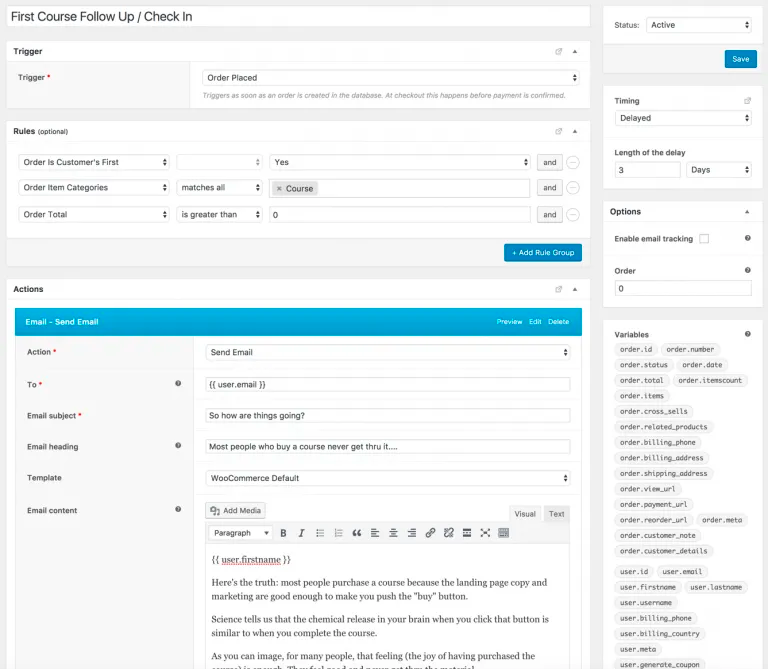Collapse the Rules panel
Screen dimensions: 768x669
575,131
